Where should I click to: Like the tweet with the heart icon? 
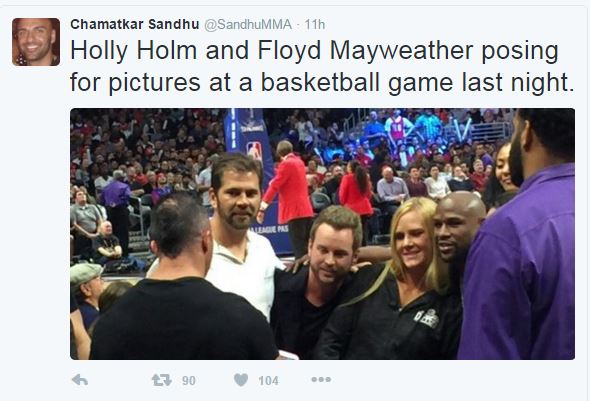pos(241,380)
